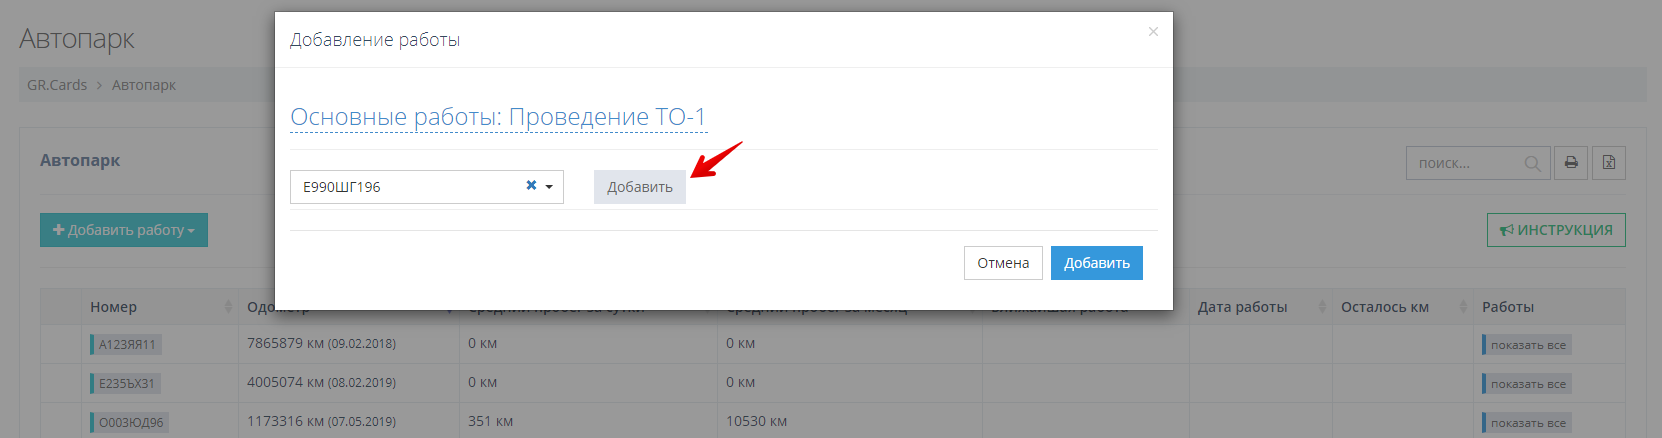The width and height of the screenshot is (1662, 438).
Task: Open the vehicle number dropdown arrow
Action: point(549,187)
